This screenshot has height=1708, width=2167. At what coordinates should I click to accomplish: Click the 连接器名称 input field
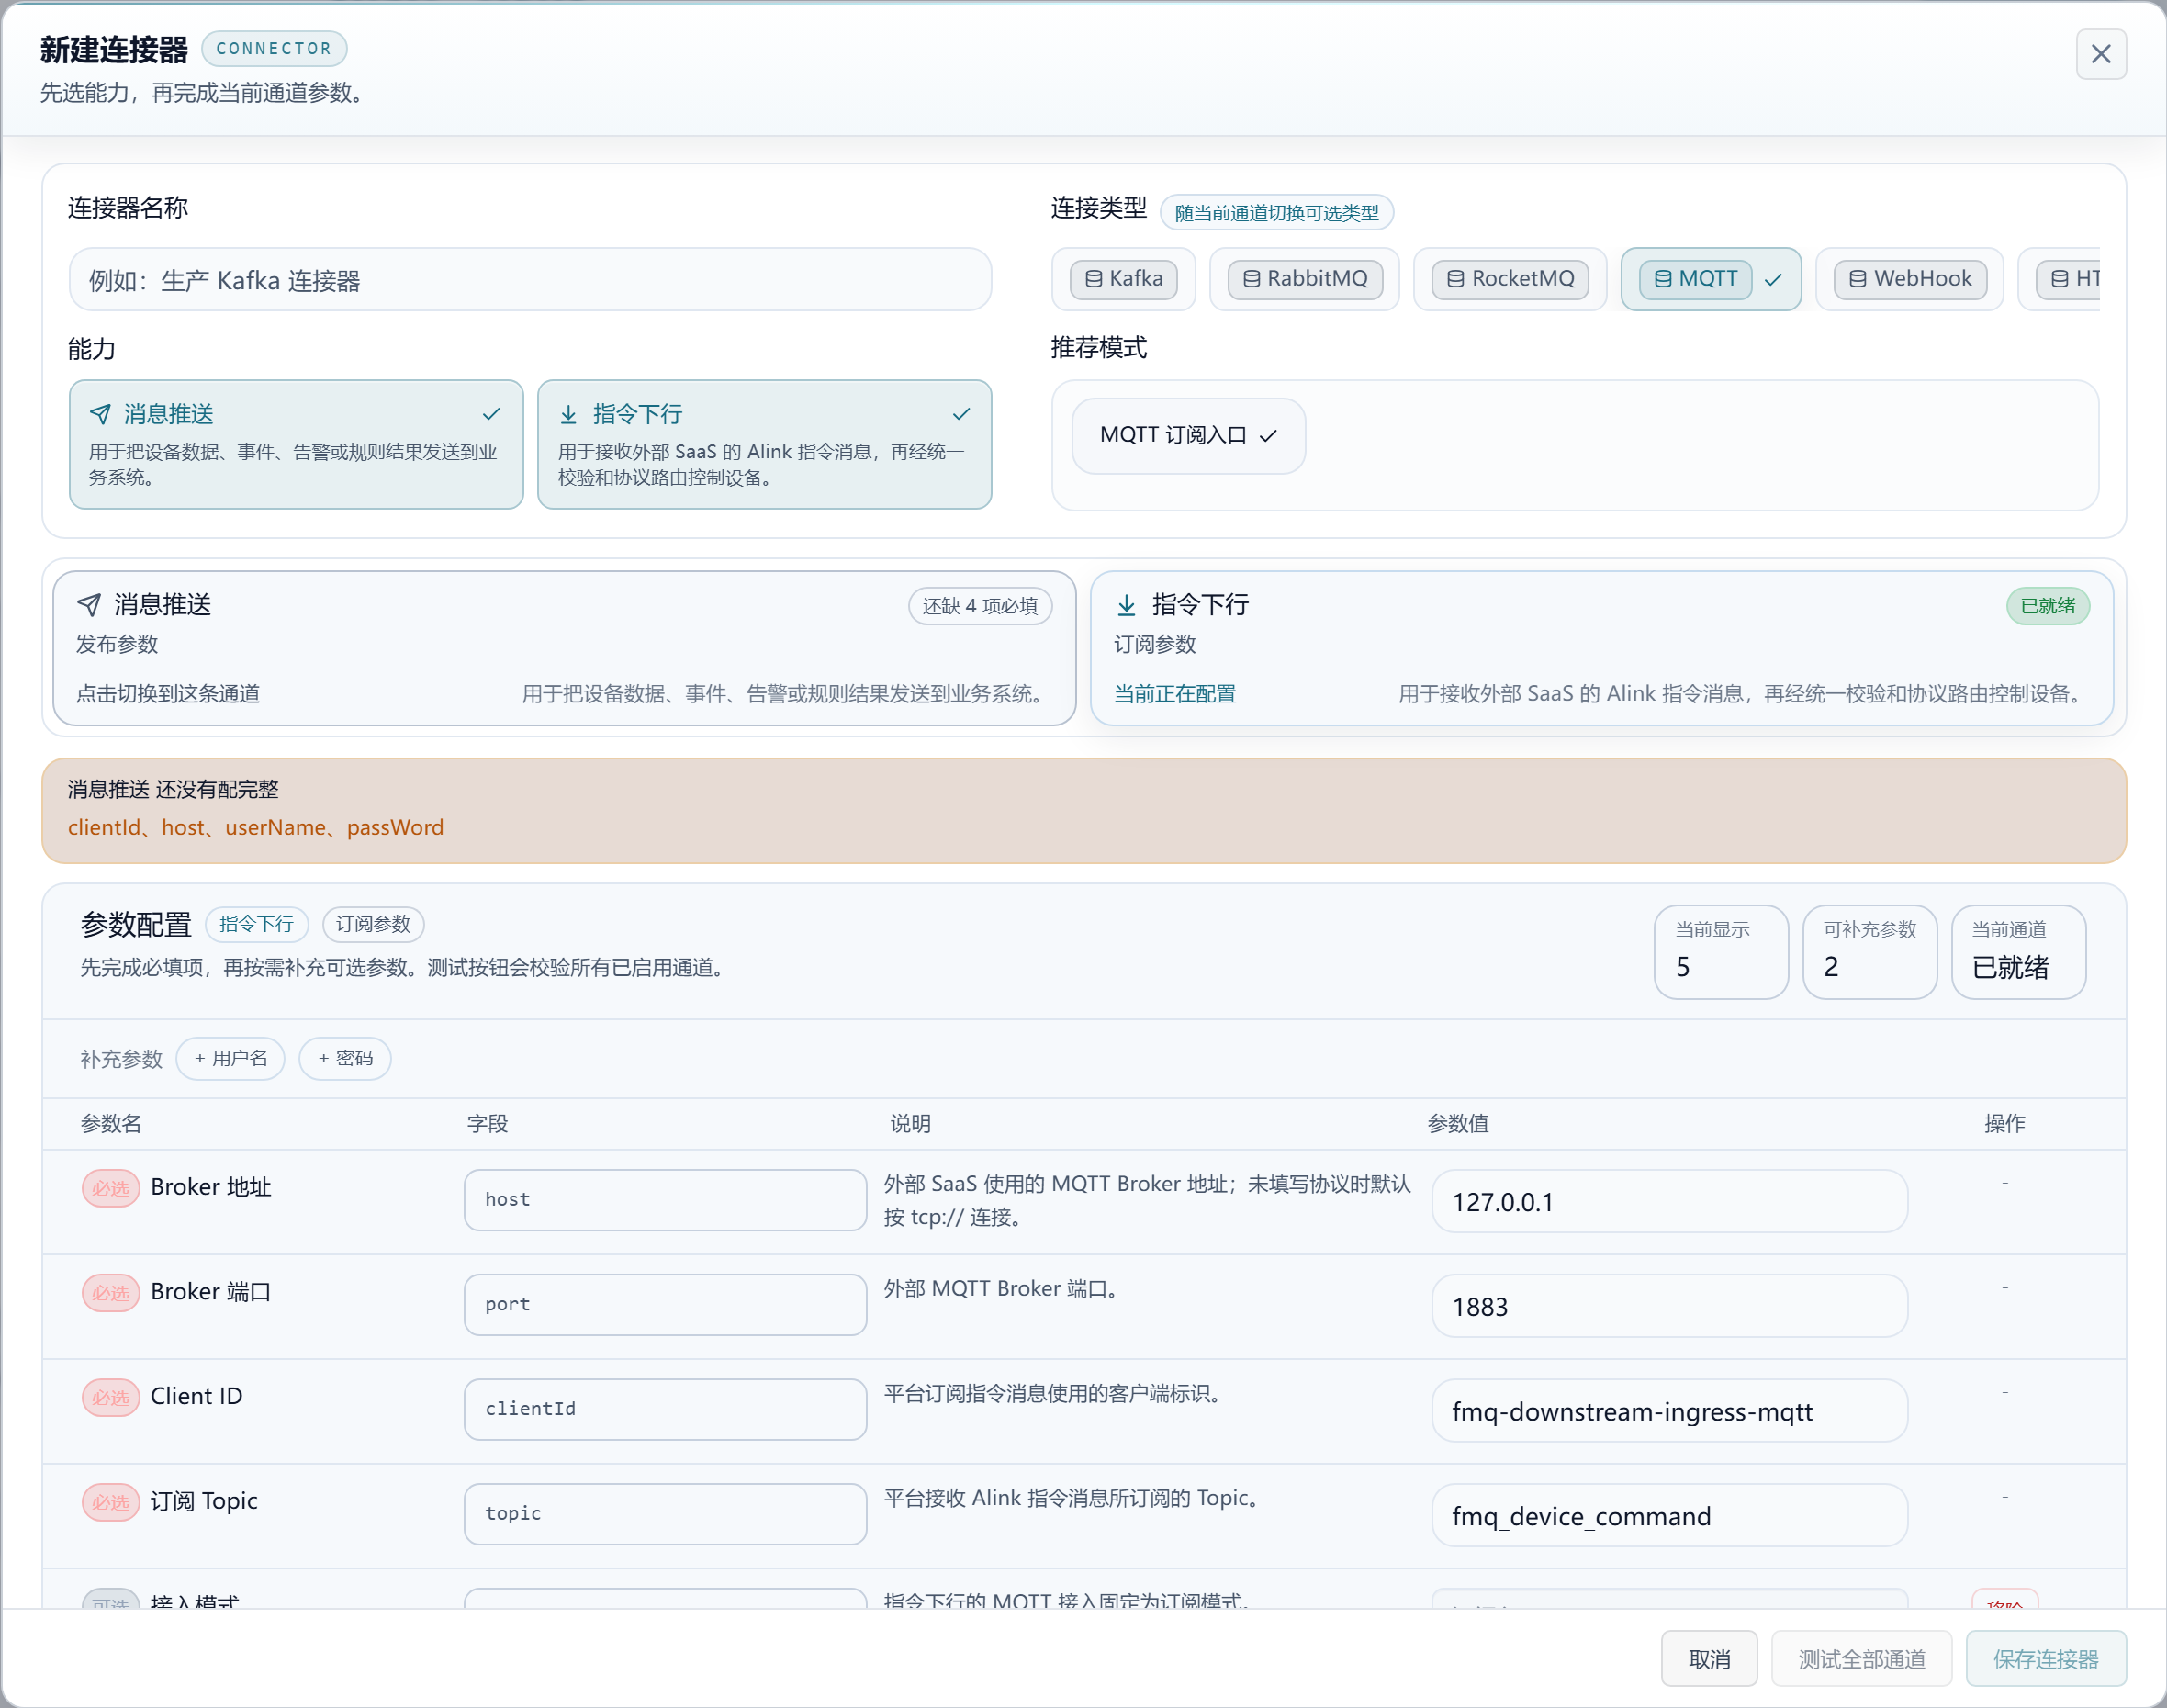point(530,280)
